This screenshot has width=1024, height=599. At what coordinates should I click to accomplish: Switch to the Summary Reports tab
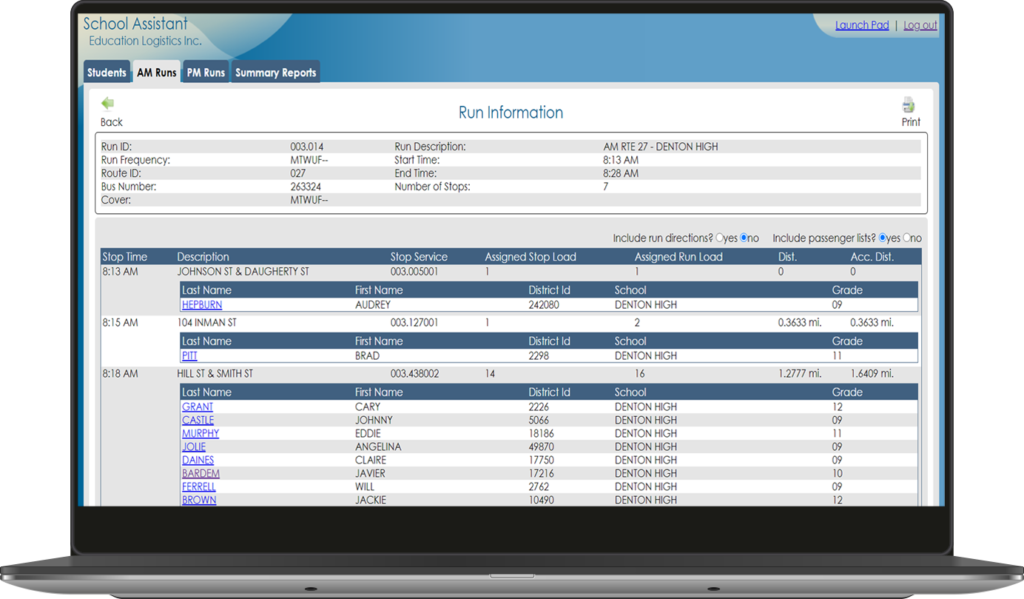coord(276,71)
